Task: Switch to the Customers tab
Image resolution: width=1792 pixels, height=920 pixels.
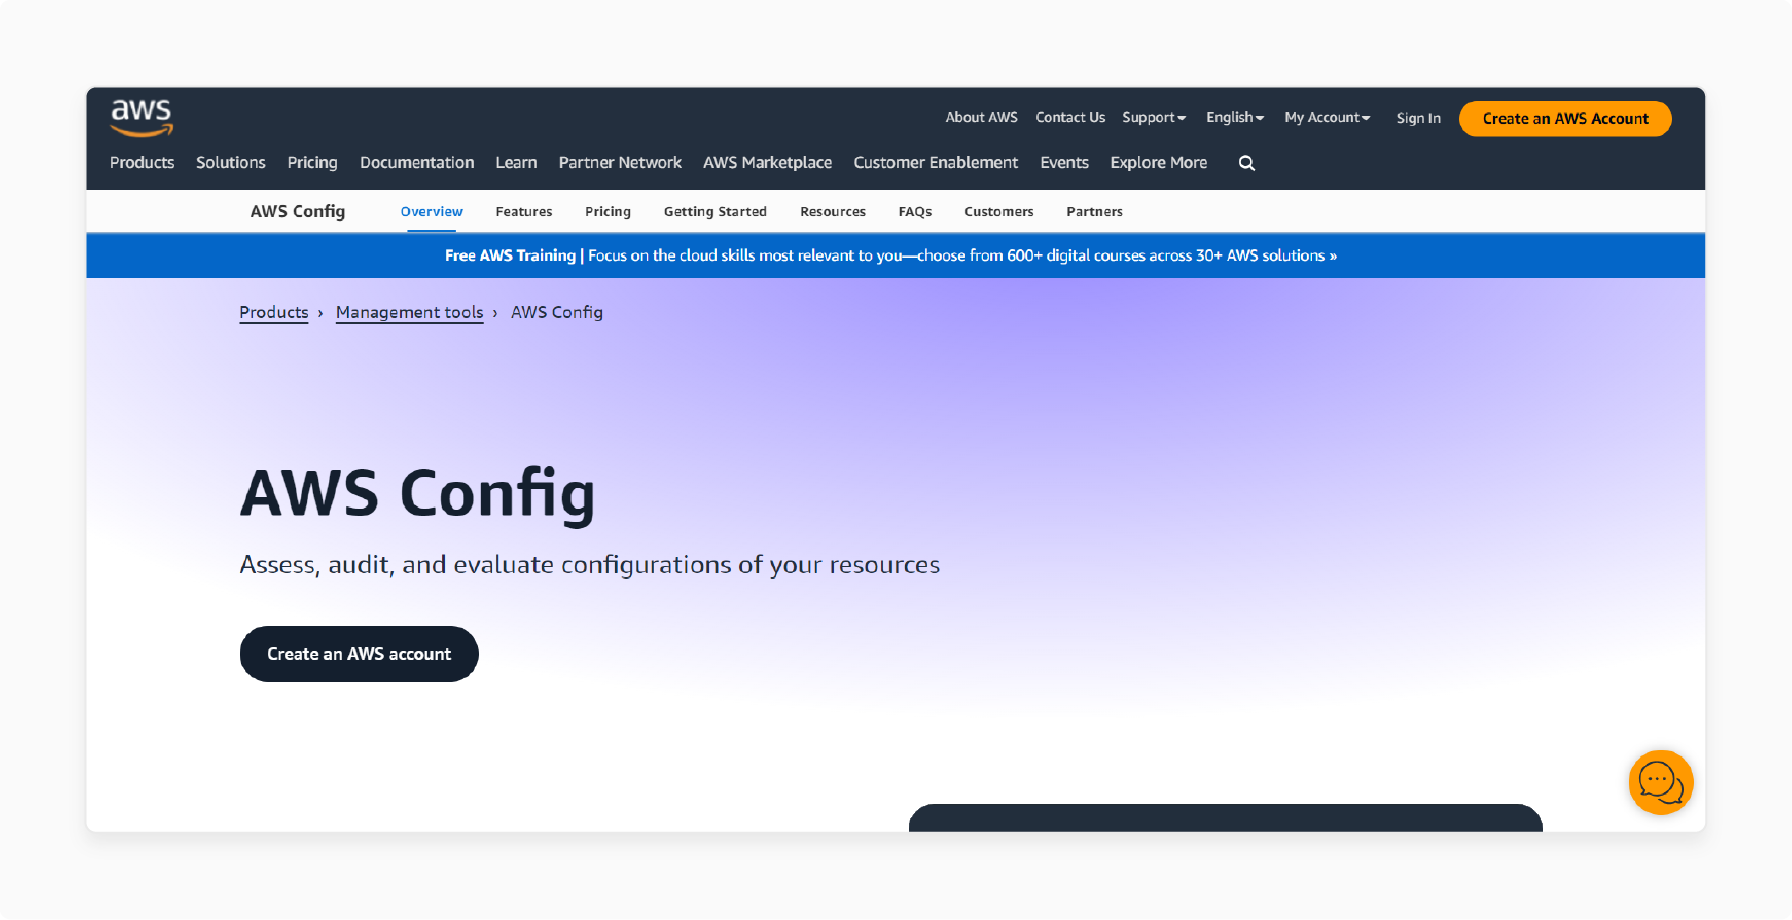Action: 999,212
